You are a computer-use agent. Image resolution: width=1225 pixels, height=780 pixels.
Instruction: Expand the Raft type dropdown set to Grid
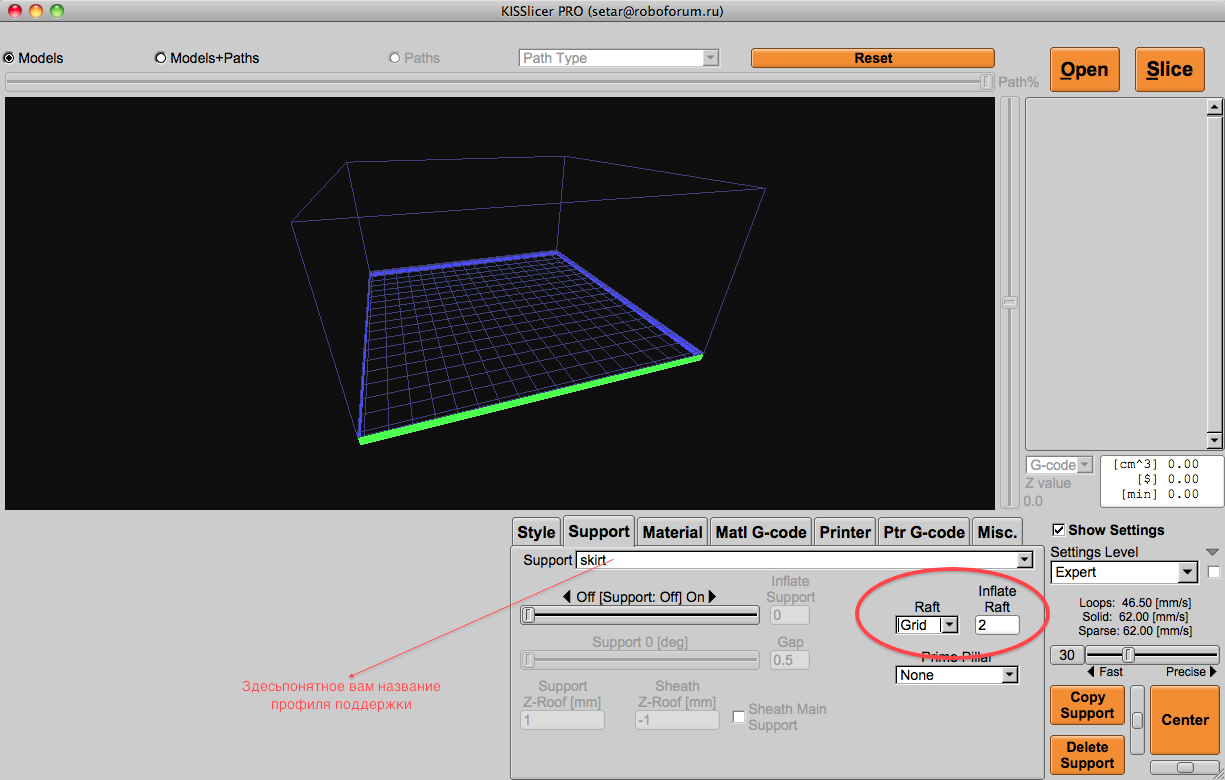[x=949, y=625]
